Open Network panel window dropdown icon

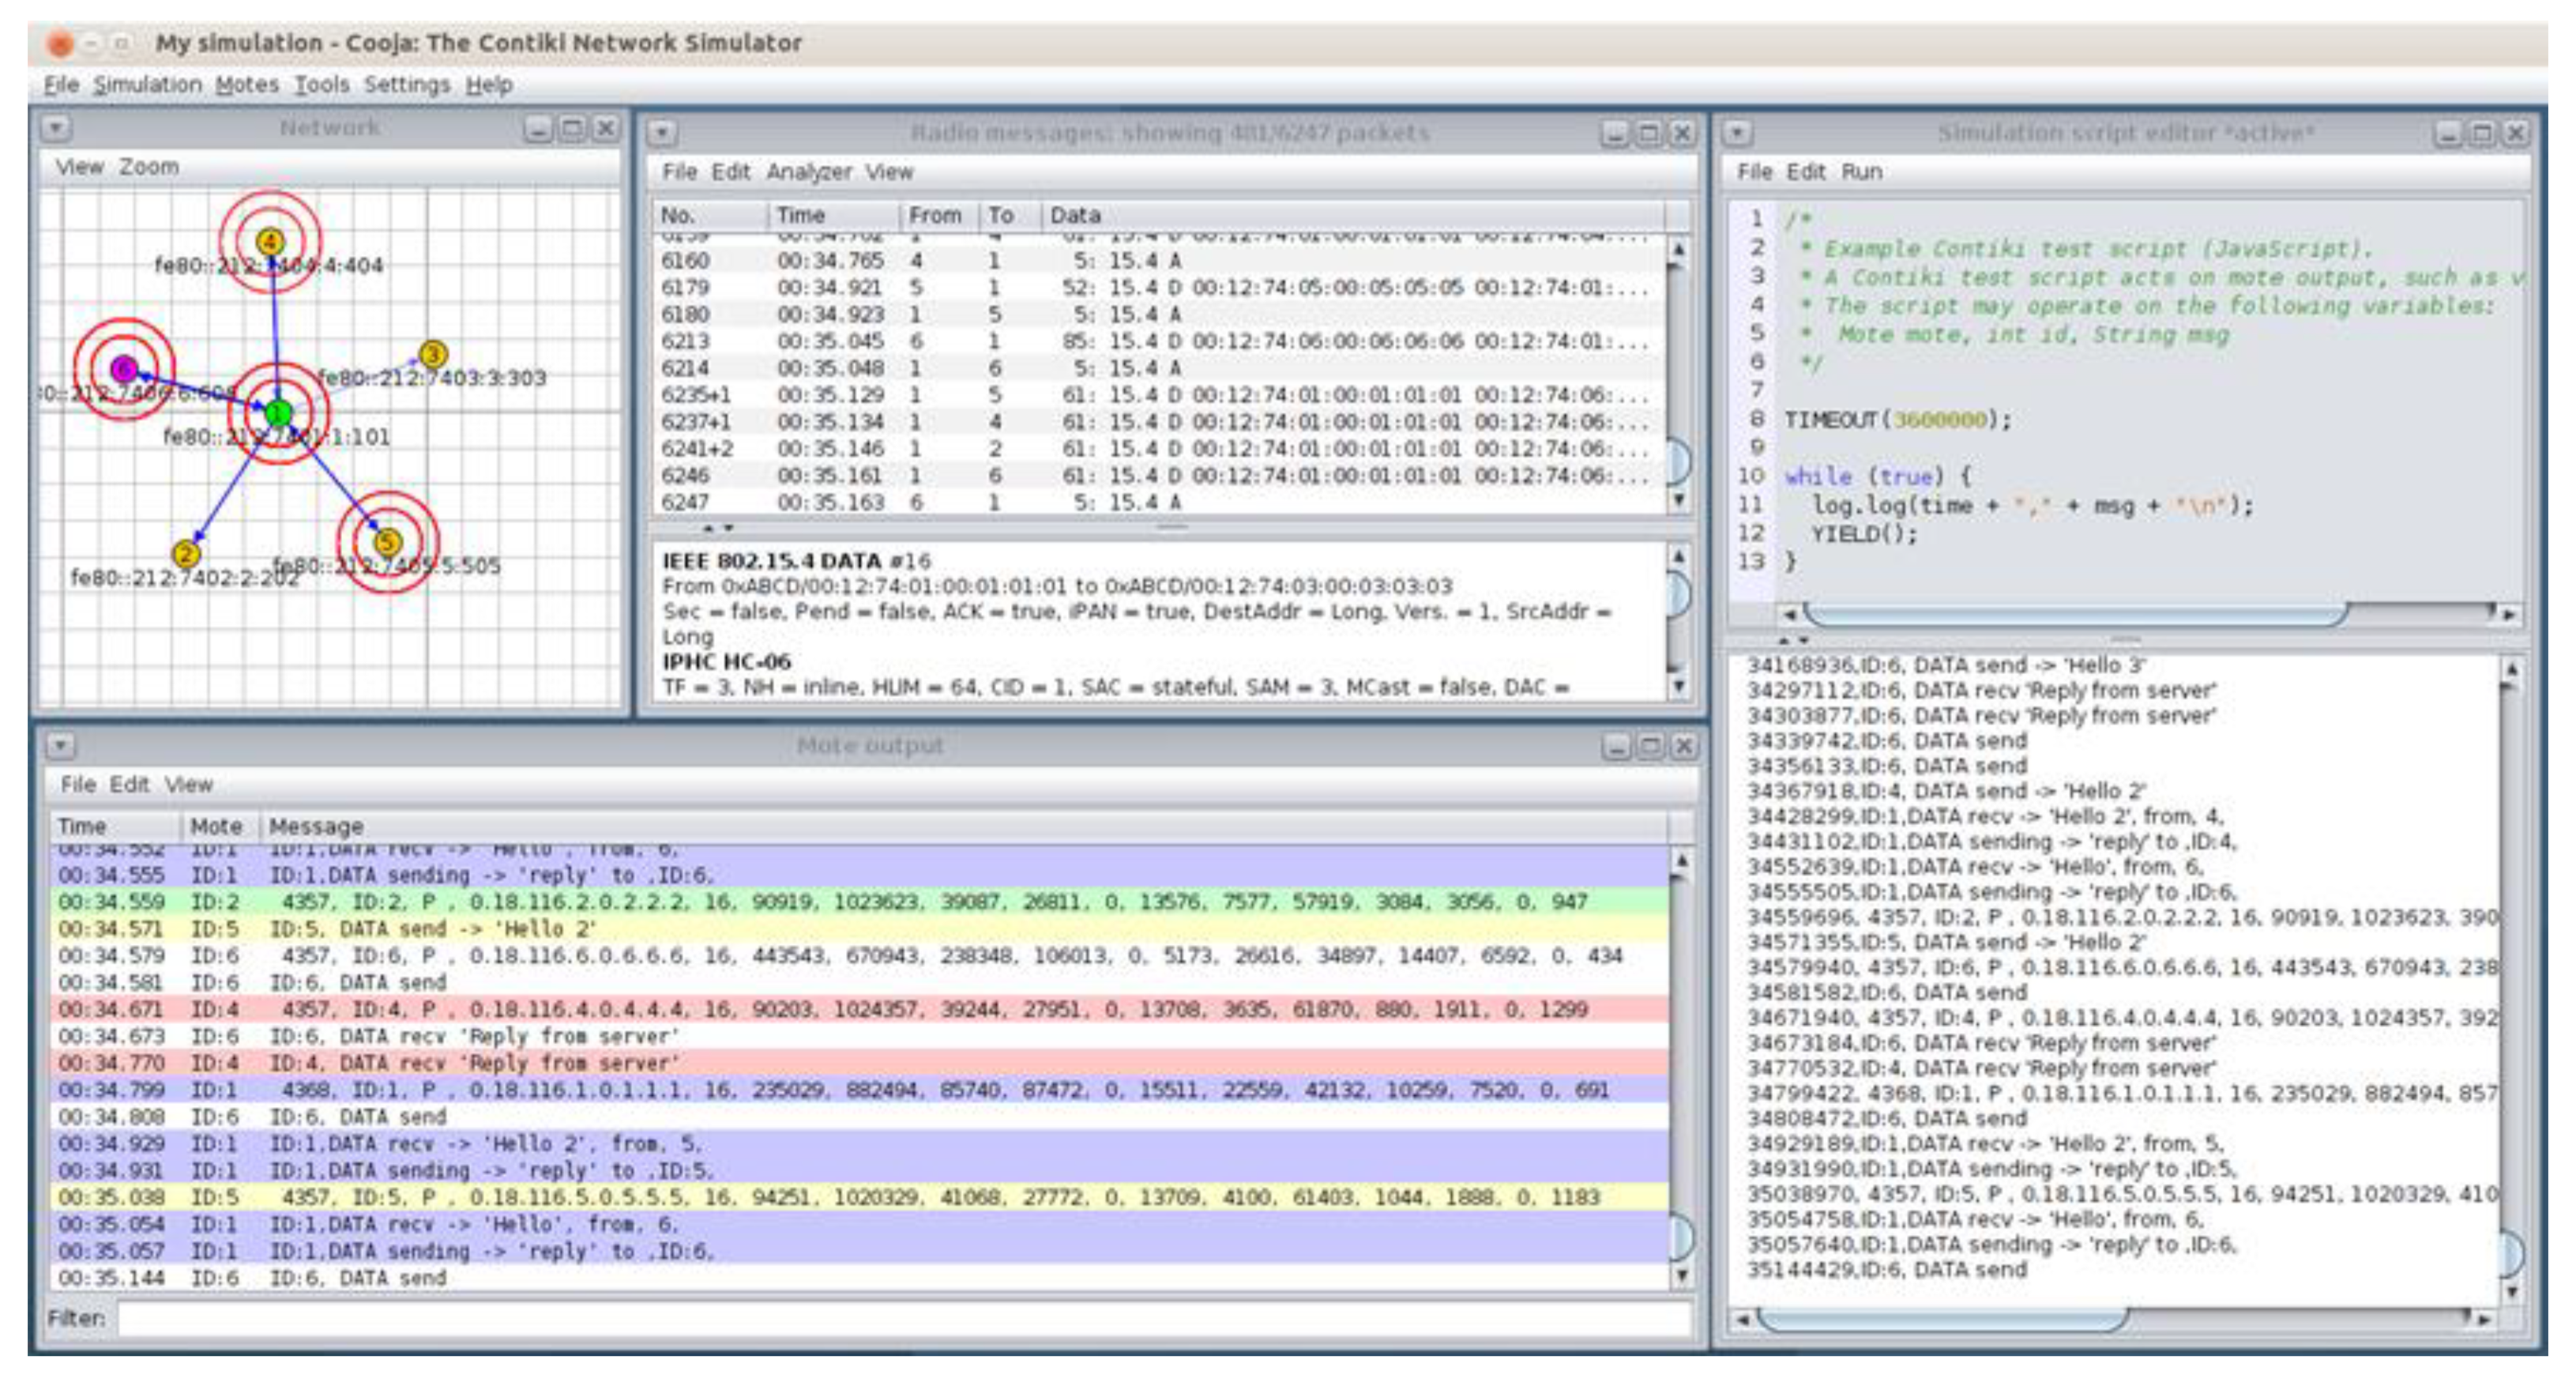click(x=56, y=128)
